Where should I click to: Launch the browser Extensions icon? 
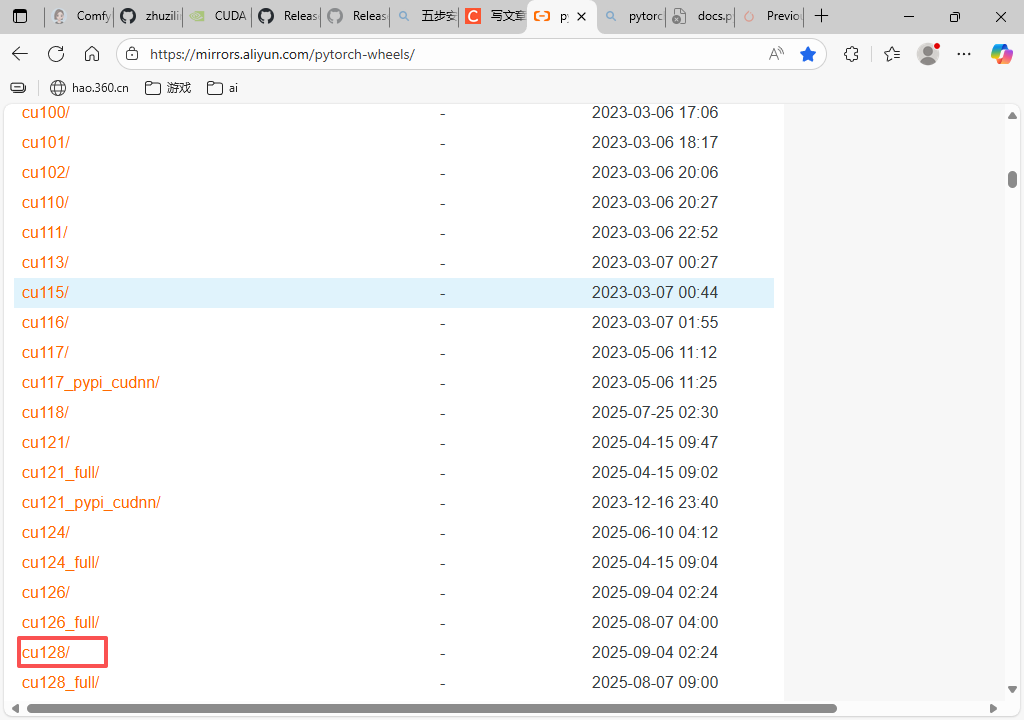click(851, 54)
